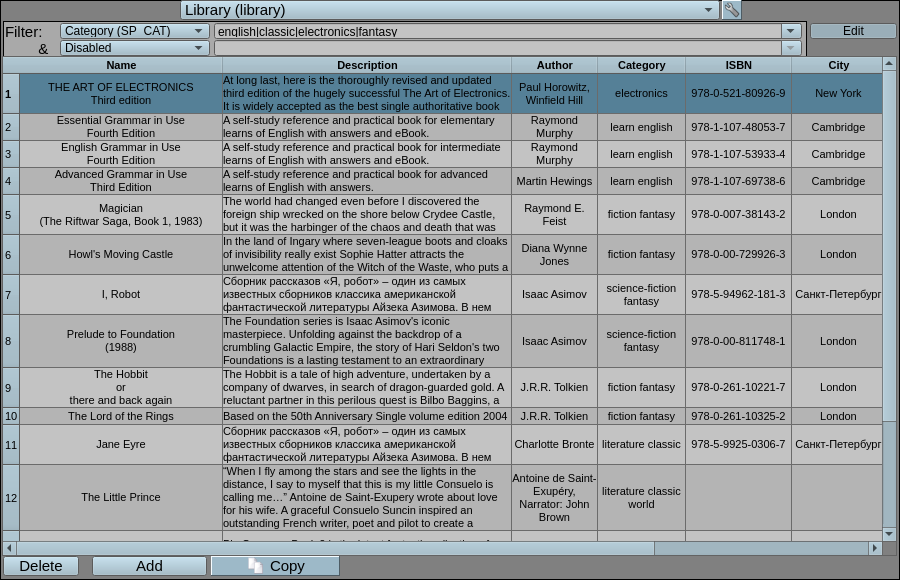Viewport: 900px width, 580px height.
Task: Expand the disabled second filter value arrow
Action: (x=790, y=48)
